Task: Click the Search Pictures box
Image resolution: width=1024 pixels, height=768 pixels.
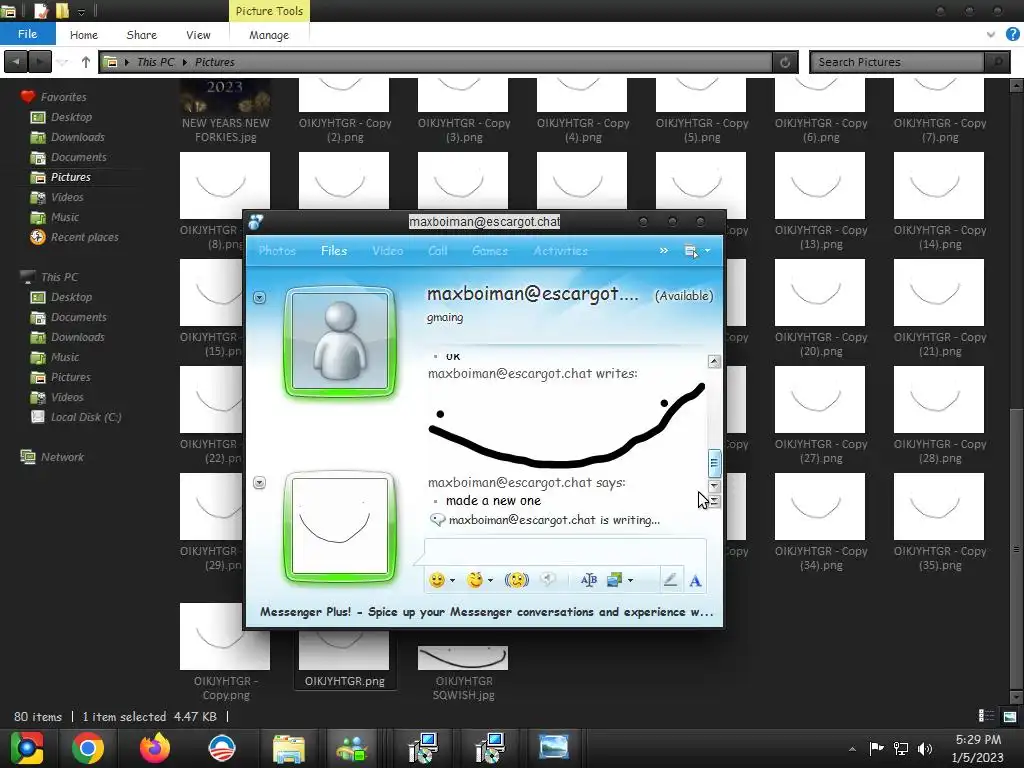Action: pyautogui.click(x=898, y=62)
